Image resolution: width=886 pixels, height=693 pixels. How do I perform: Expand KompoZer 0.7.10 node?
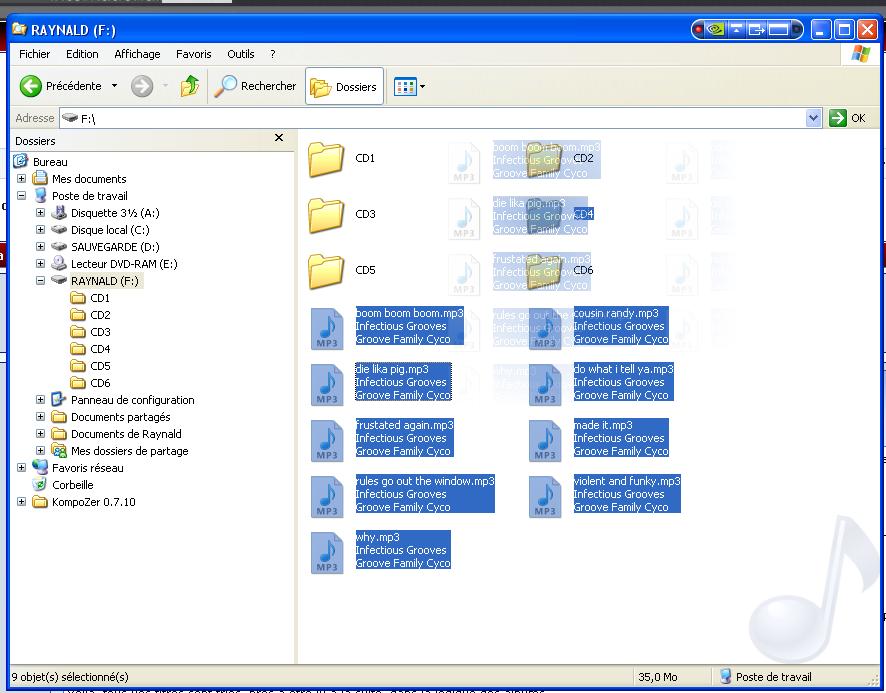(x=21, y=501)
